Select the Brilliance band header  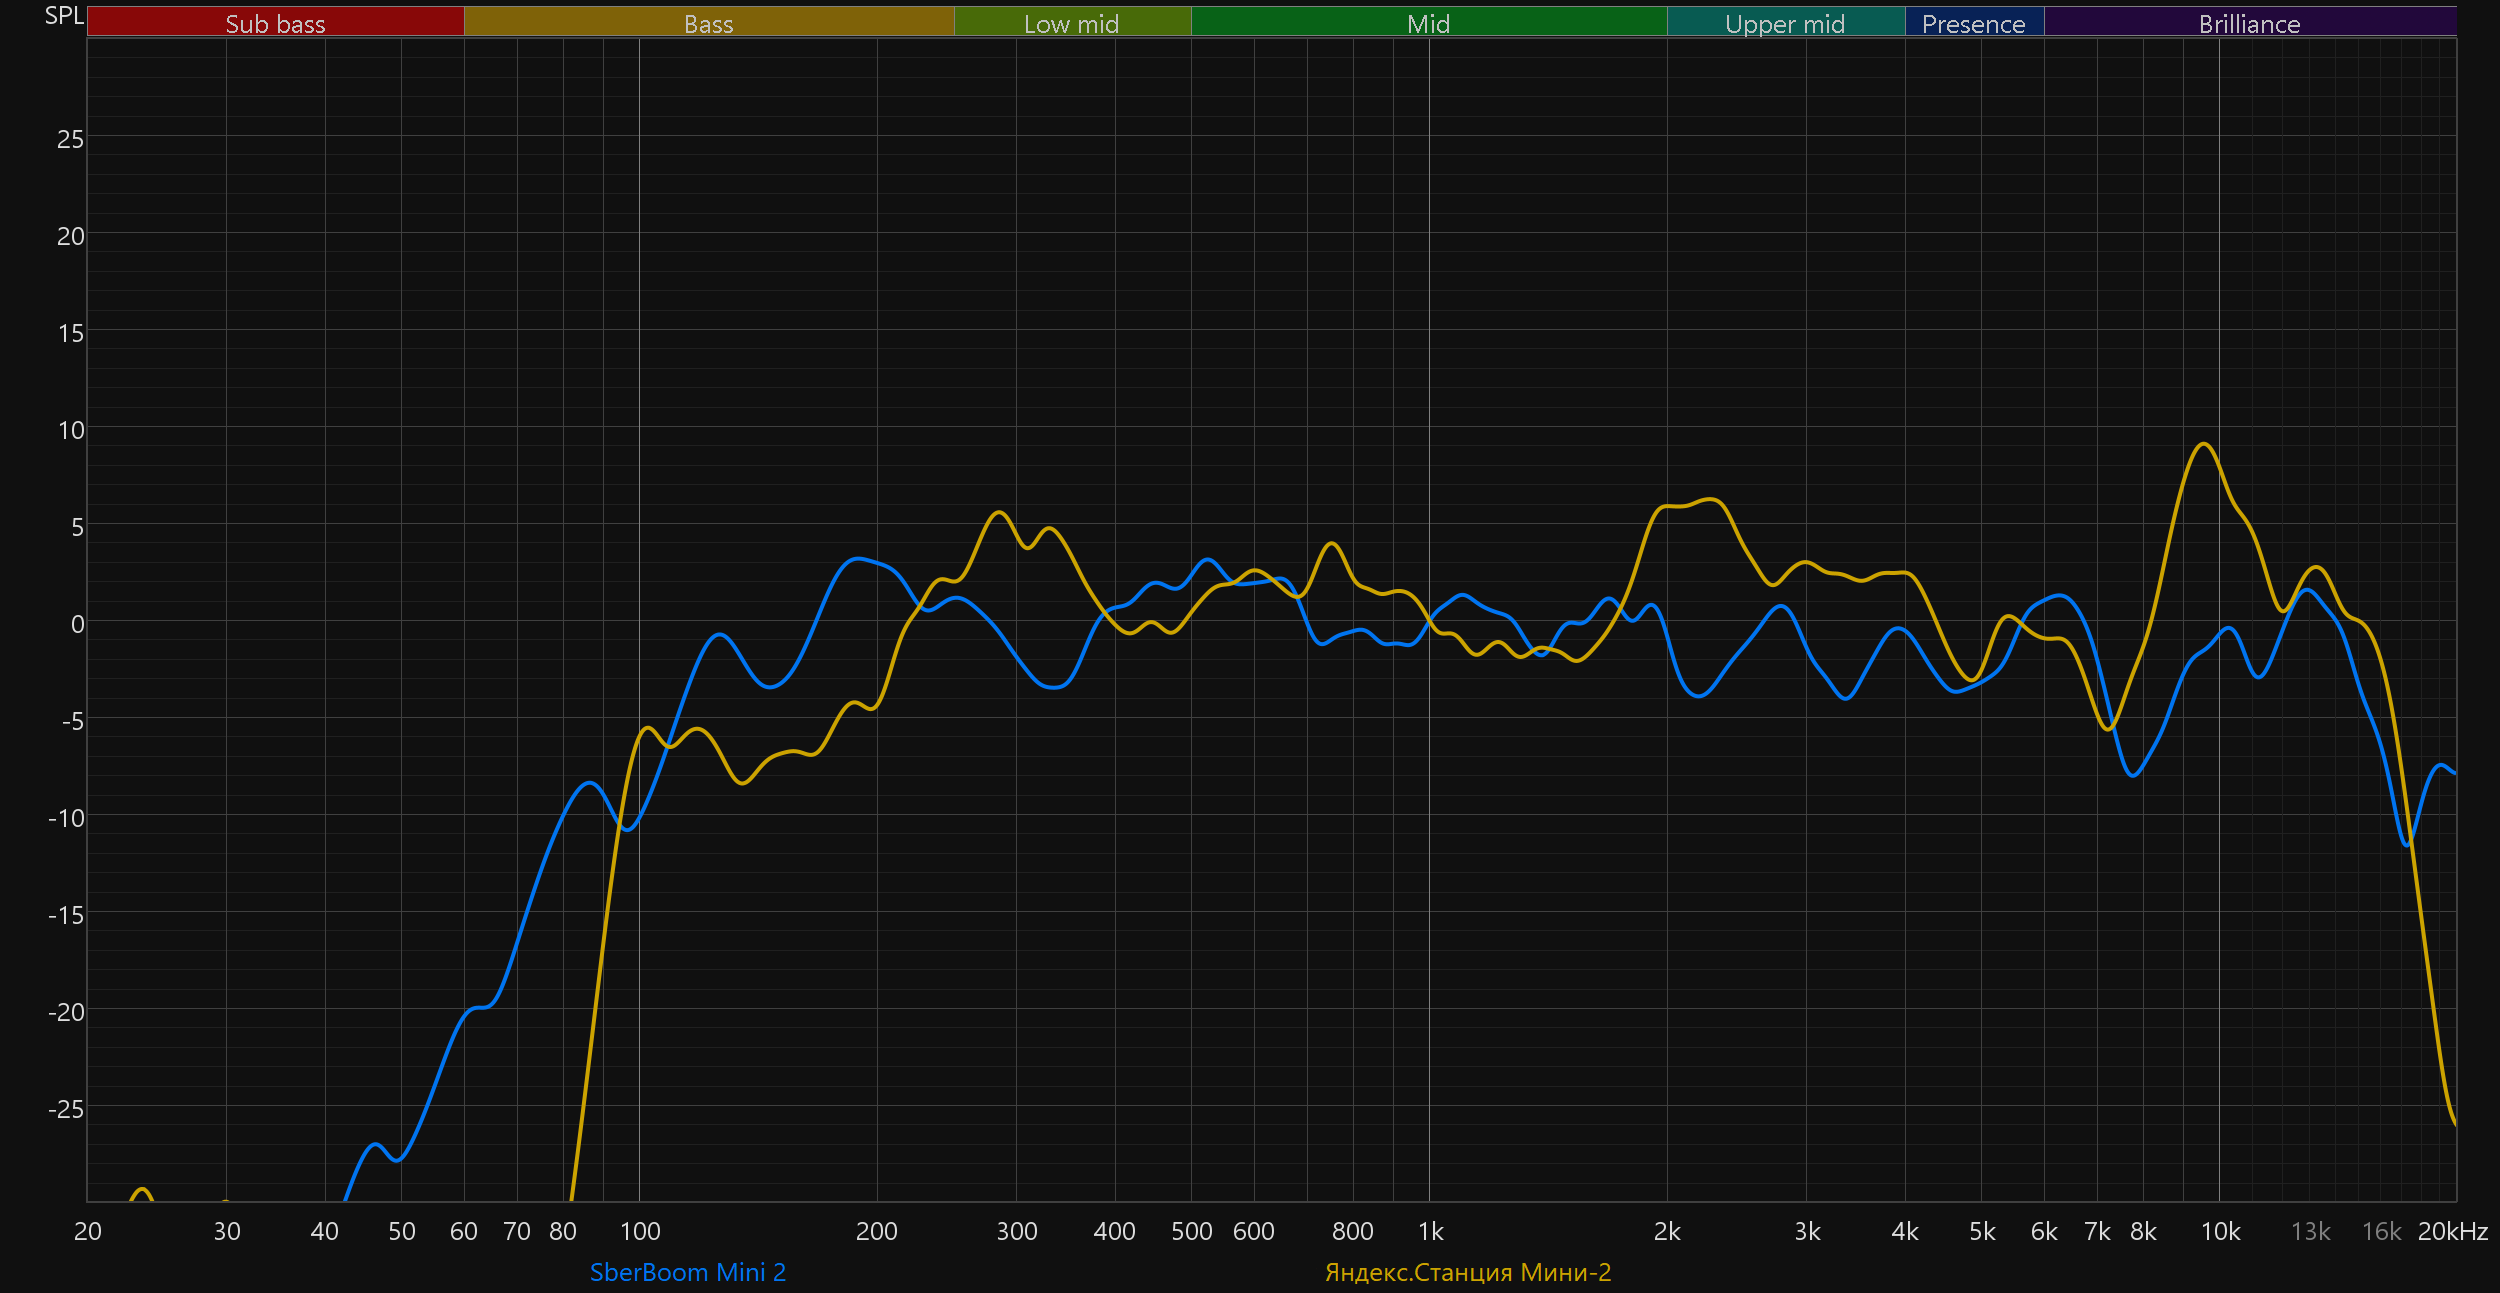point(2249,23)
